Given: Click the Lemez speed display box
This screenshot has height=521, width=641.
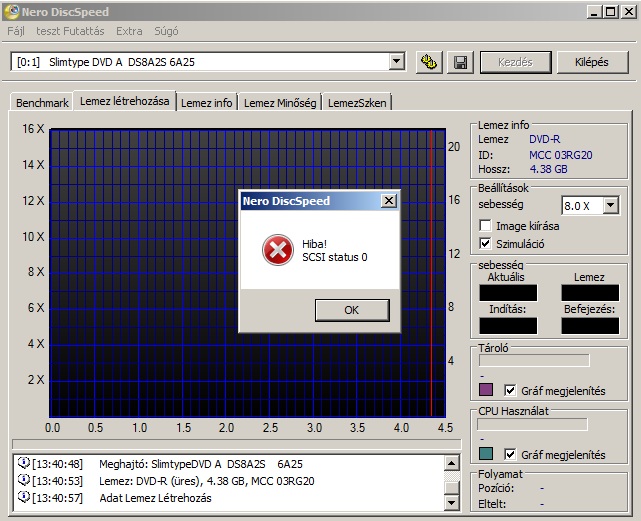Looking at the screenshot, I should (x=590, y=293).
